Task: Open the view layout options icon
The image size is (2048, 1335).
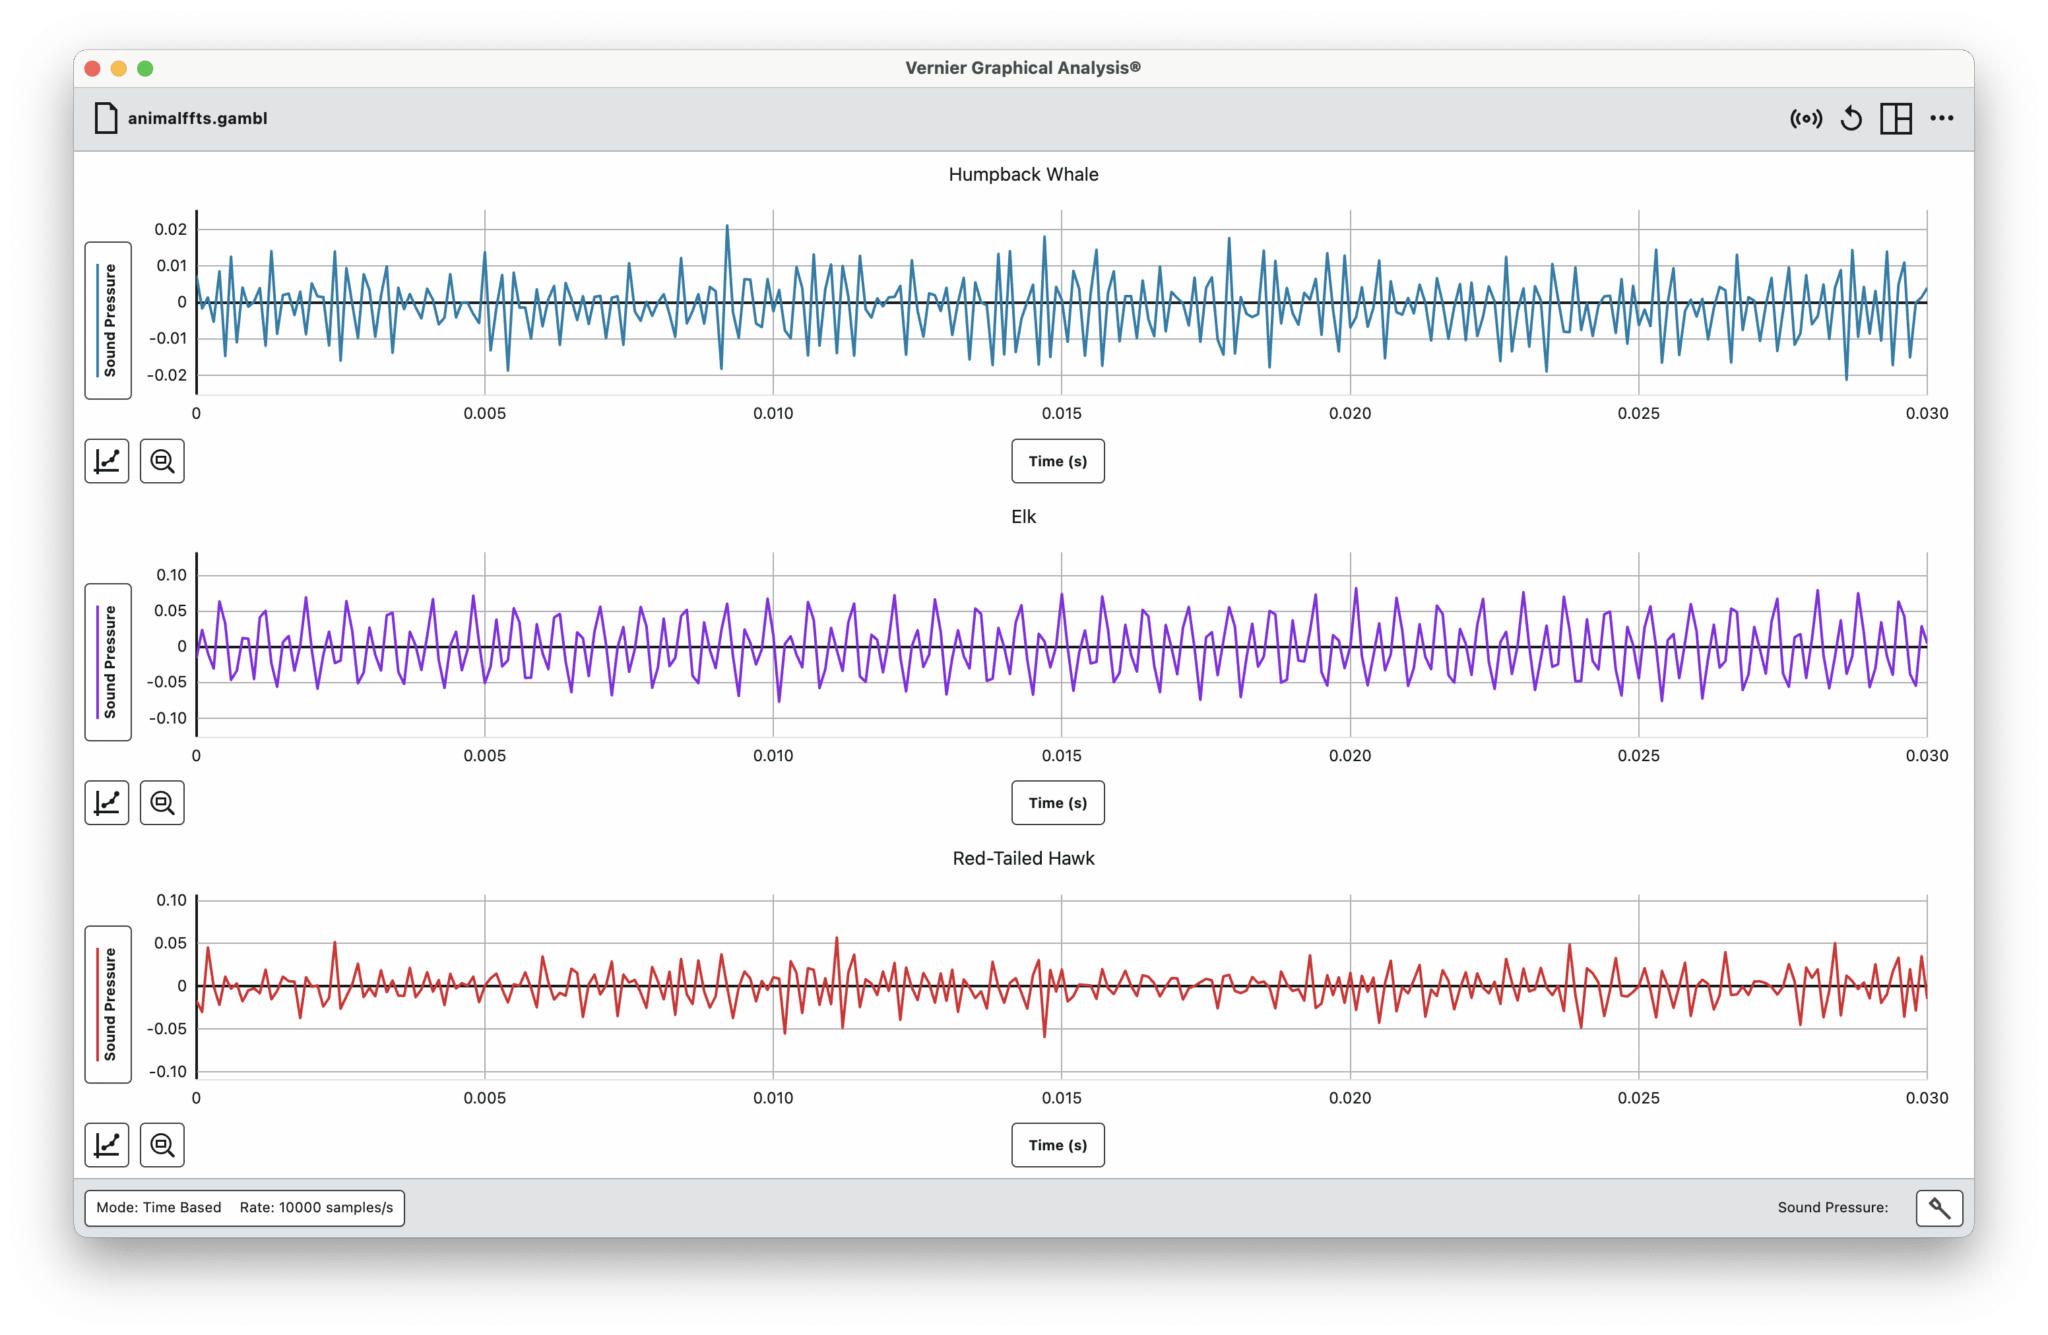Action: 1896,119
